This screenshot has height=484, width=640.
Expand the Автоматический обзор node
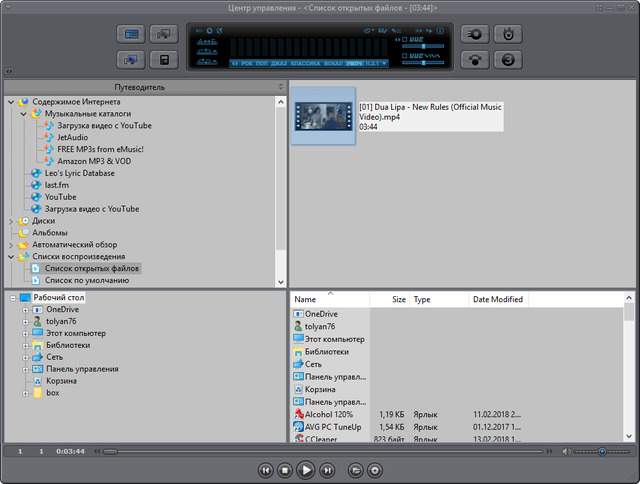(x=11, y=245)
